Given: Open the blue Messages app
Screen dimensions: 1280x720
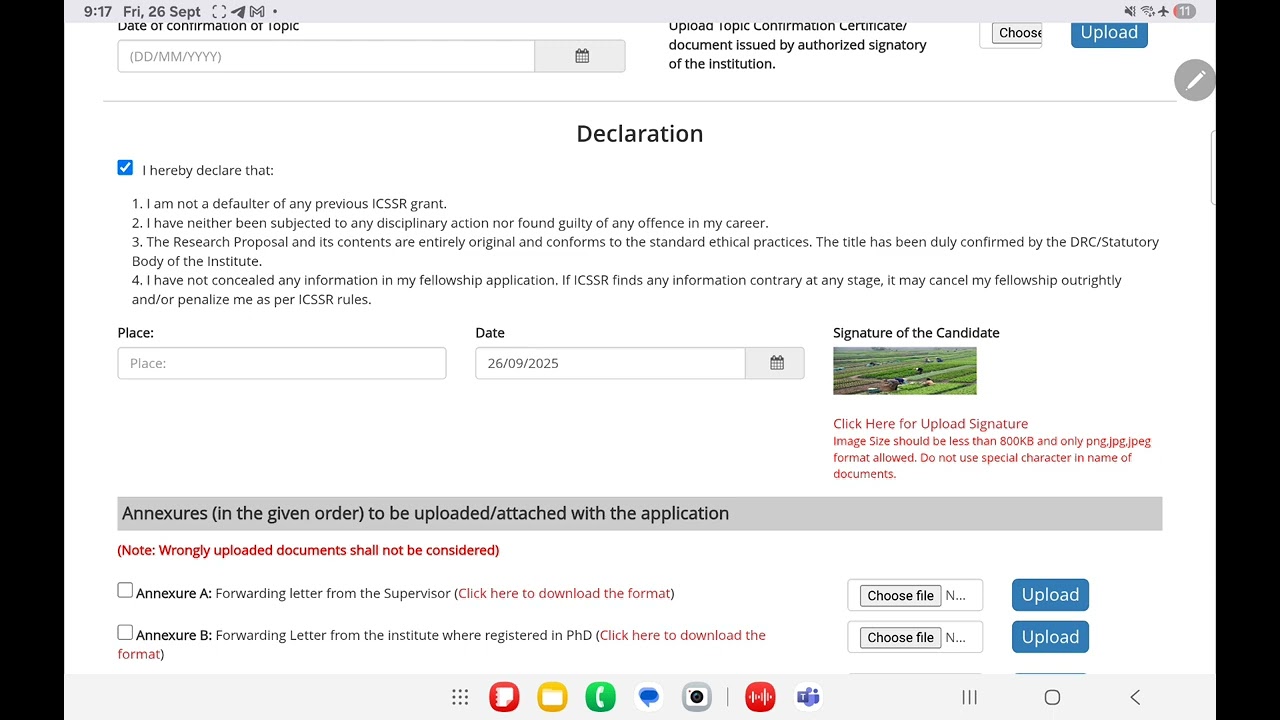Looking at the screenshot, I should tap(649, 697).
